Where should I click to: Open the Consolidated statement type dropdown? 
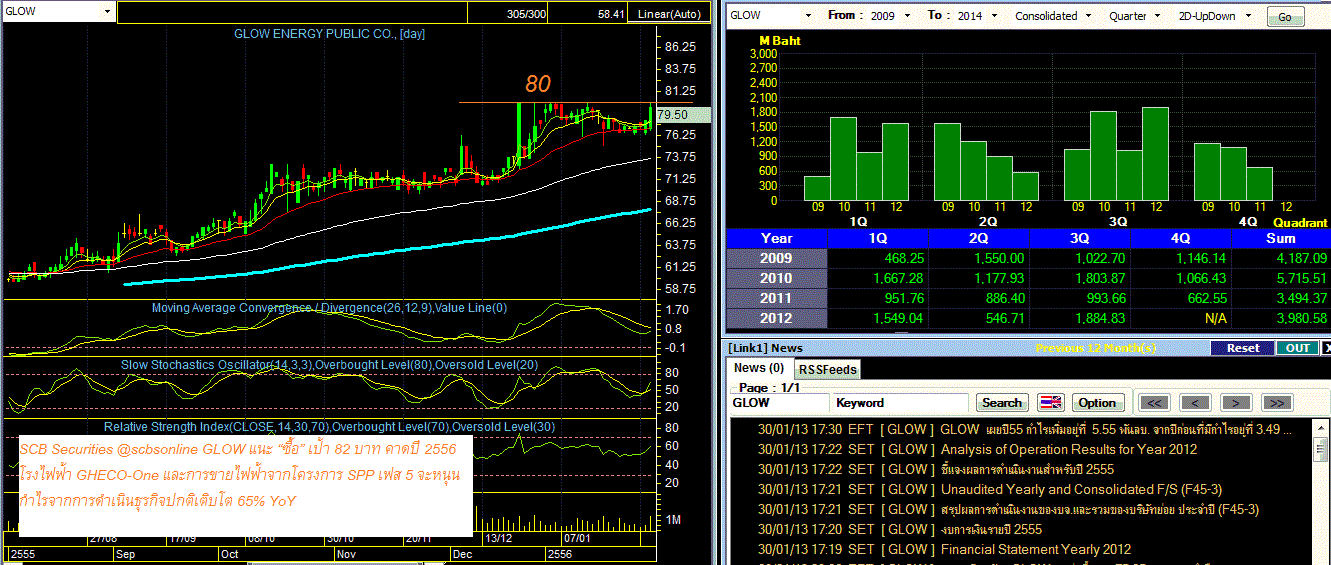(1089, 16)
